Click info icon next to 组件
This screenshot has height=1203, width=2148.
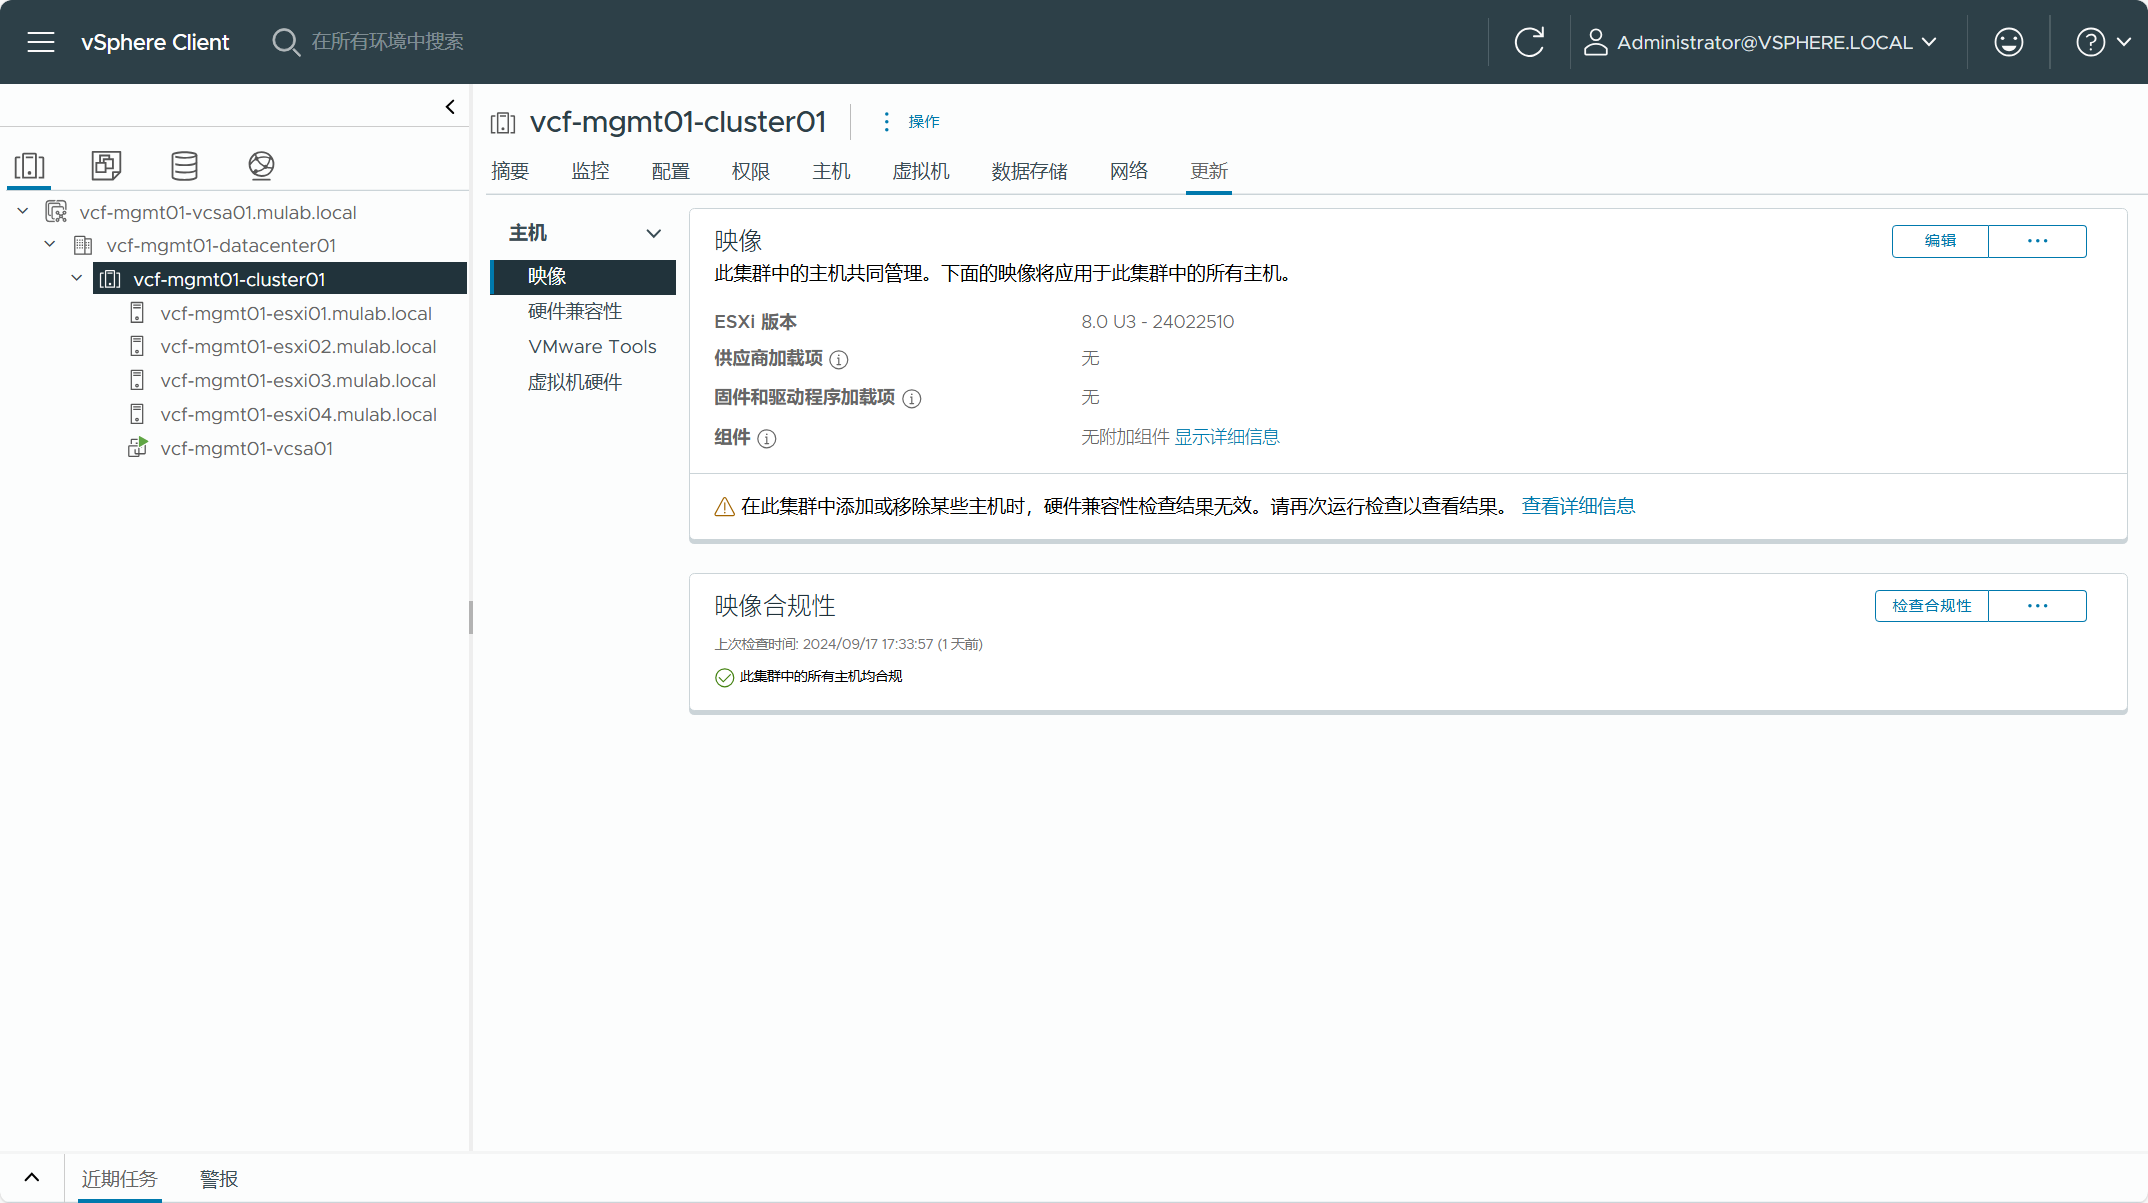[x=767, y=438]
